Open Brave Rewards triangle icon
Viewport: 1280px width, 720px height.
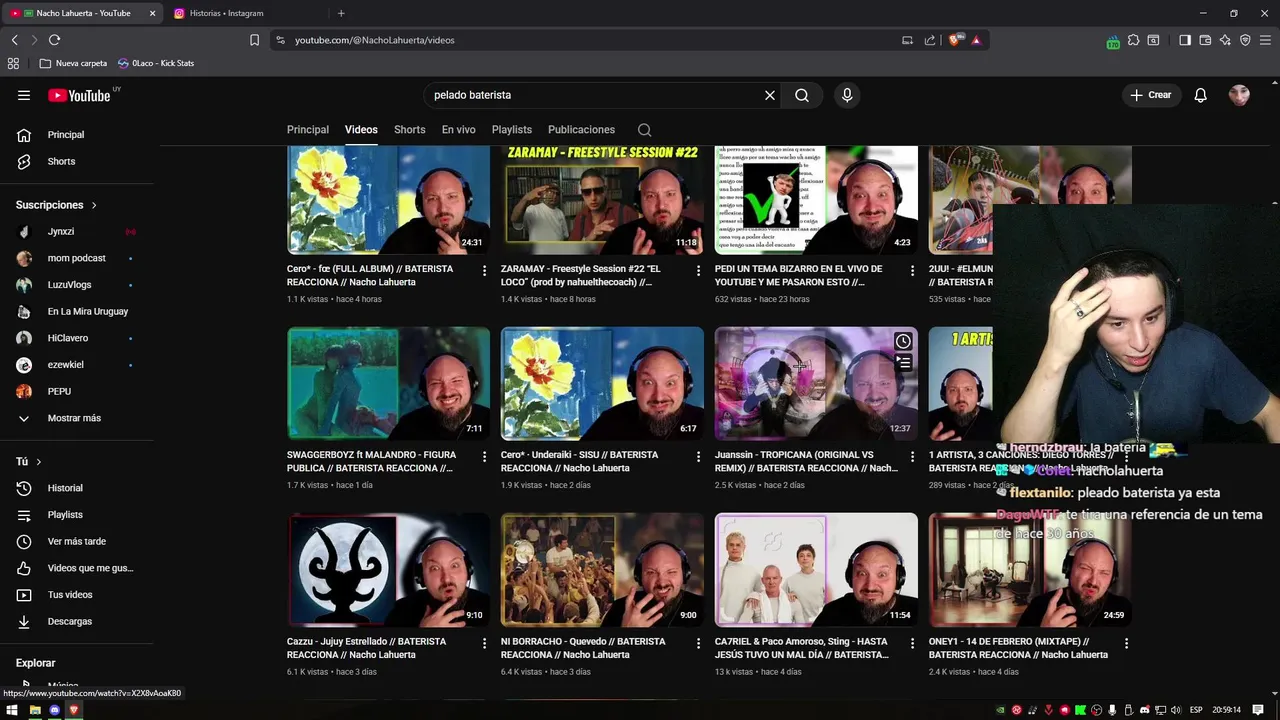pos(976,40)
